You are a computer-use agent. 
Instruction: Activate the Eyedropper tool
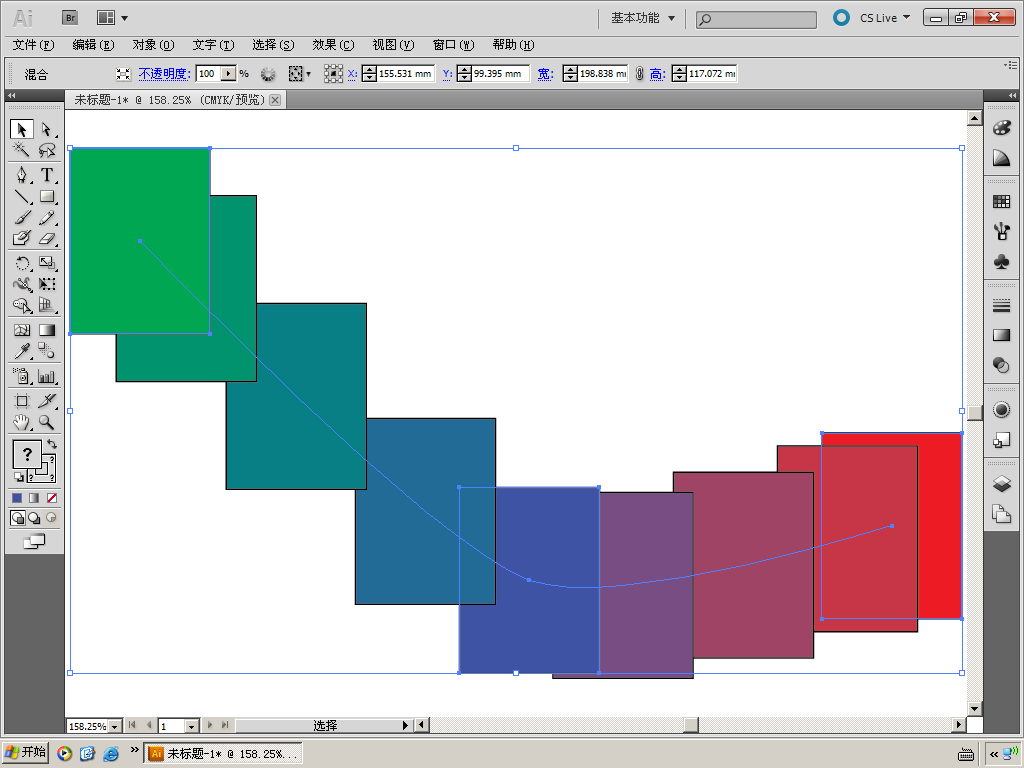(22, 351)
